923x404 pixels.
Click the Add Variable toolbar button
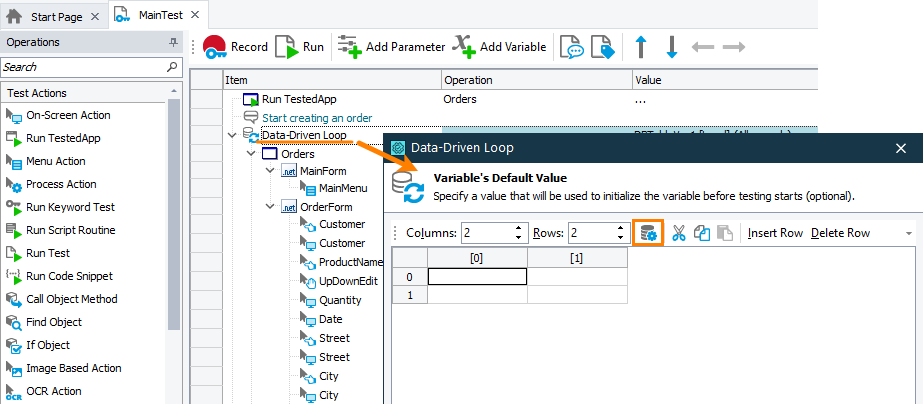coord(499,47)
